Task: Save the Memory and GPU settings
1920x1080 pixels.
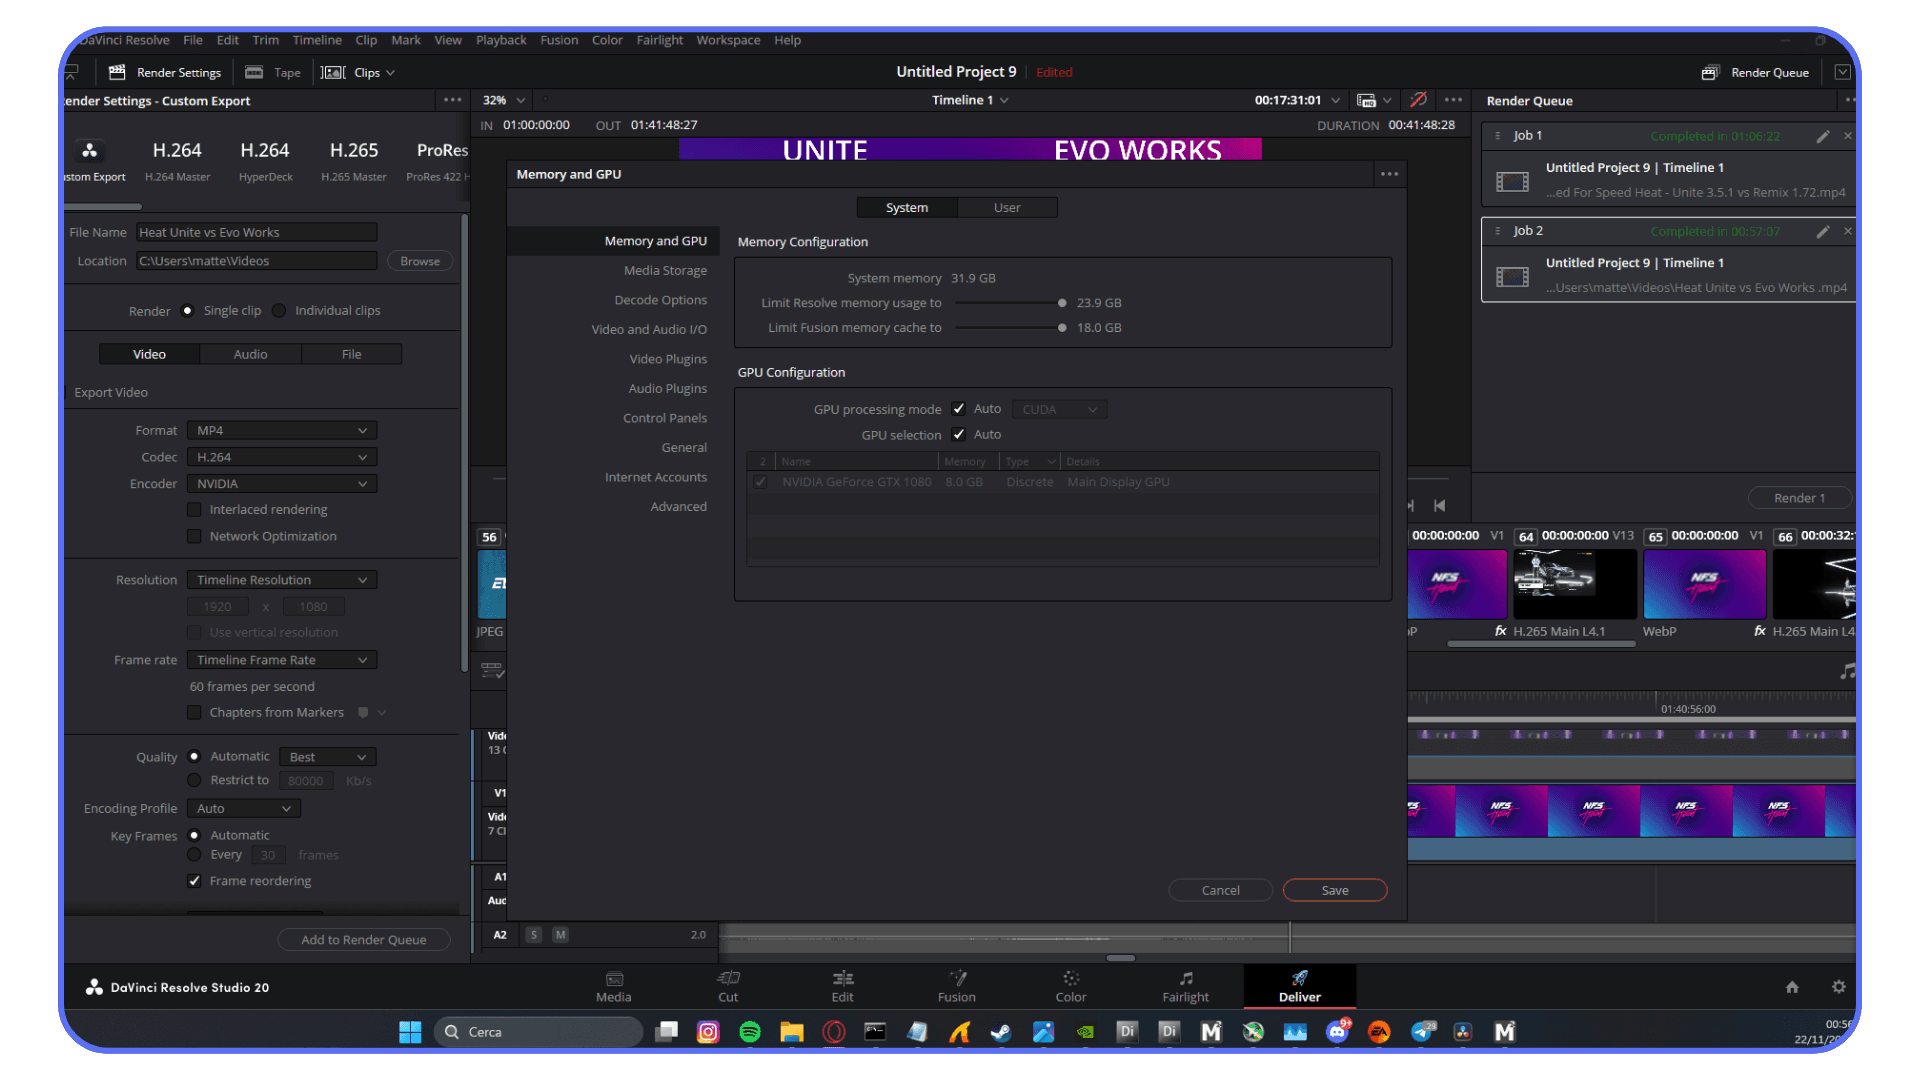Action: [x=1334, y=889]
